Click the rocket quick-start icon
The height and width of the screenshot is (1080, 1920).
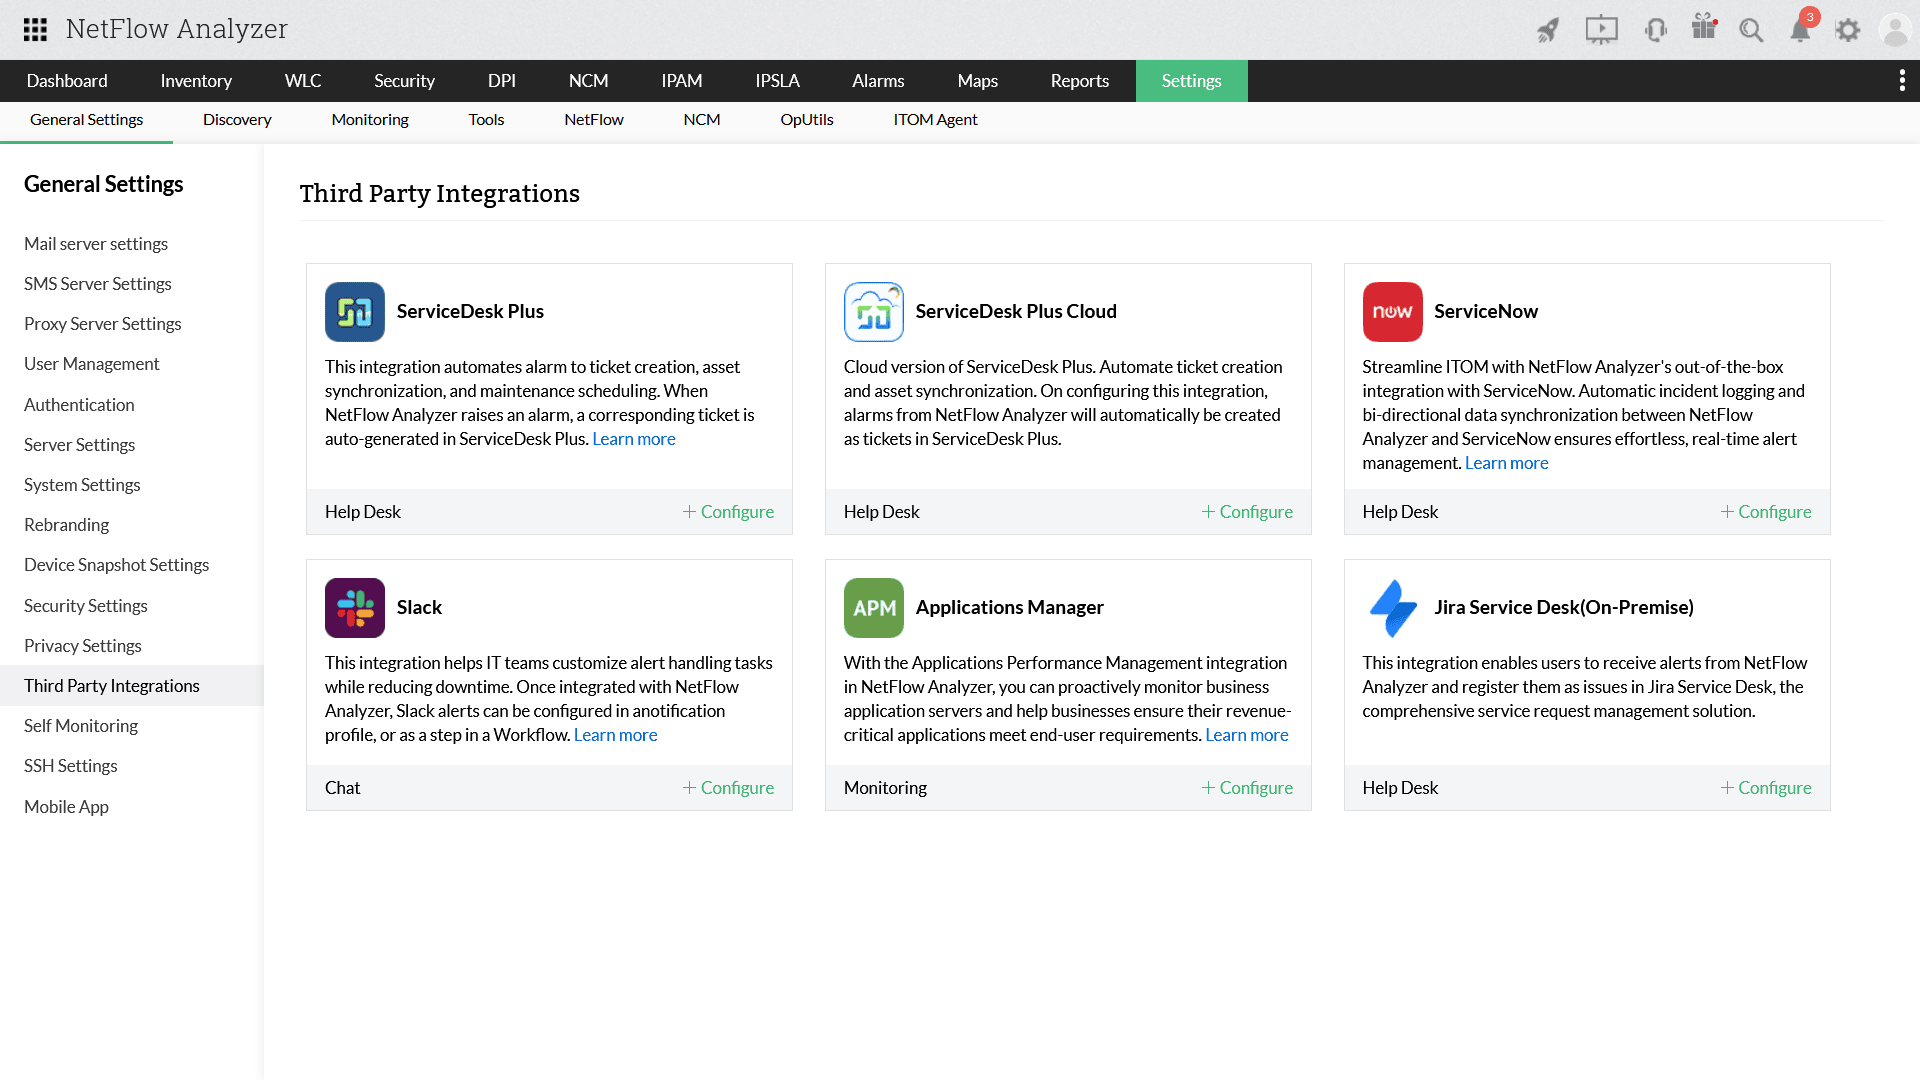[x=1548, y=30]
